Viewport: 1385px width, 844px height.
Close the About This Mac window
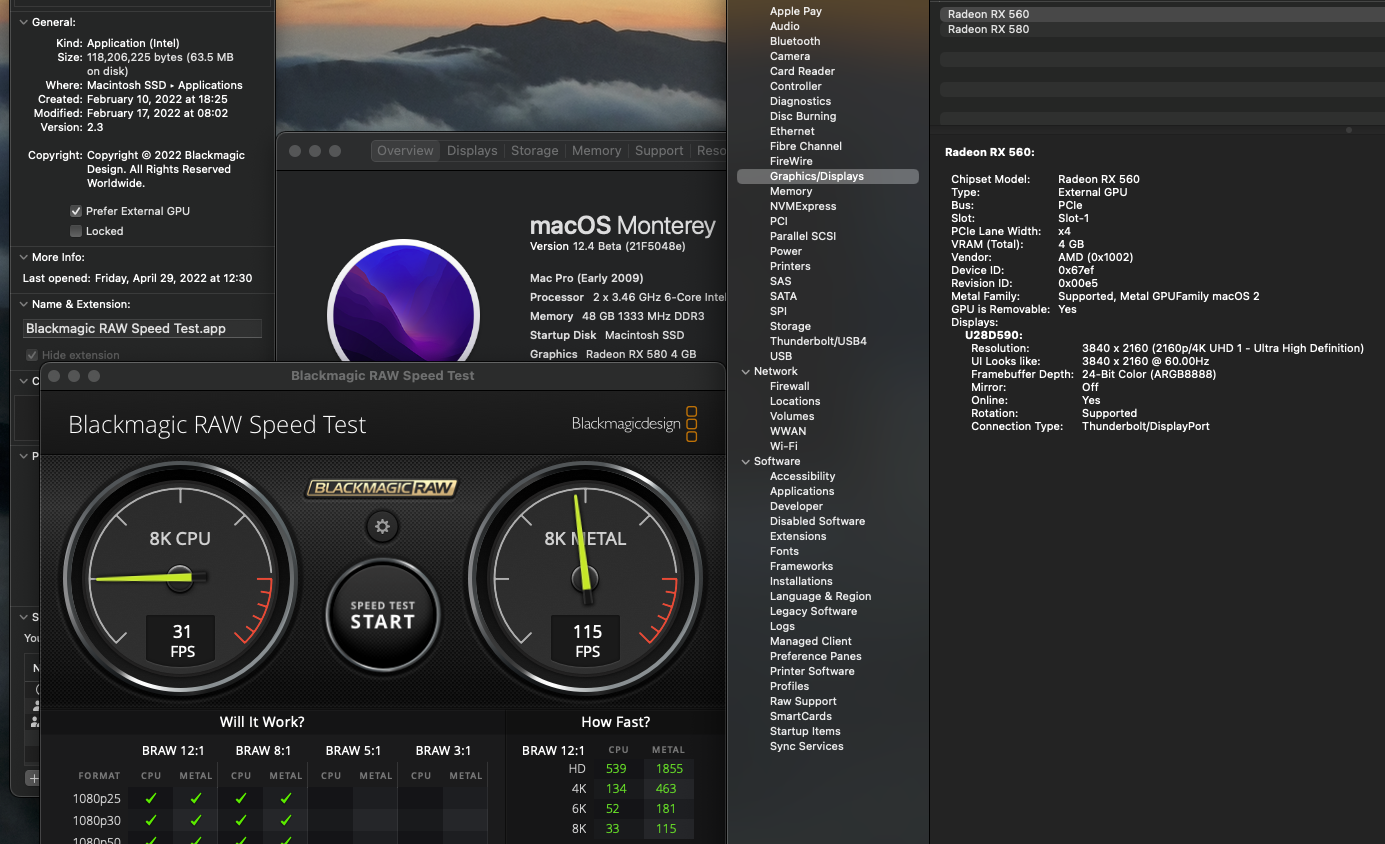[295, 151]
